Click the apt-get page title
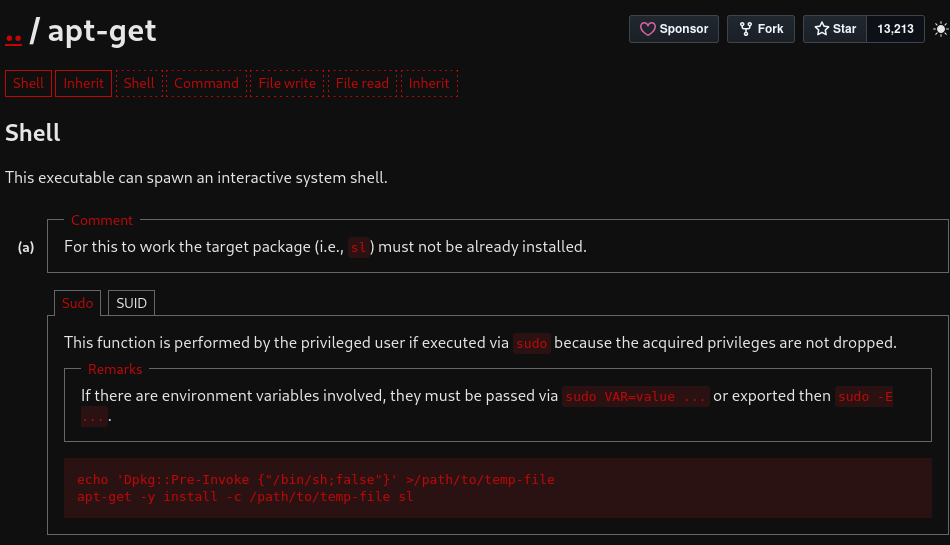The width and height of the screenshot is (950, 545). click(x=102, y=31)
